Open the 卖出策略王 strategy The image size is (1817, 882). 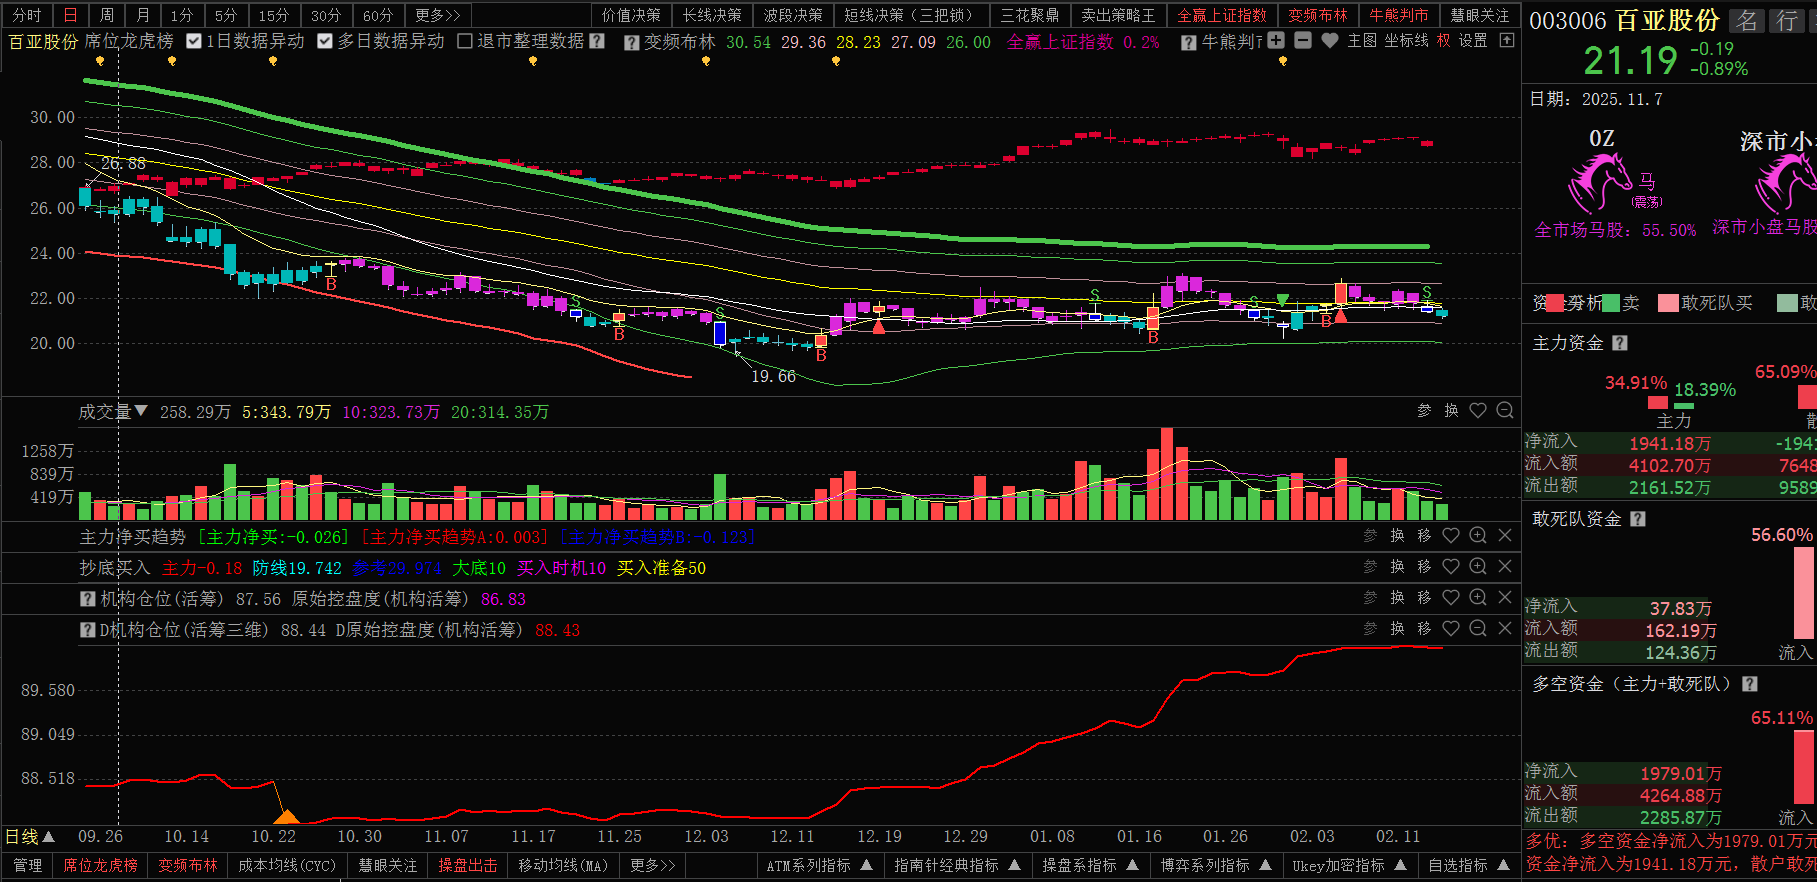(x=1118, y=15)
